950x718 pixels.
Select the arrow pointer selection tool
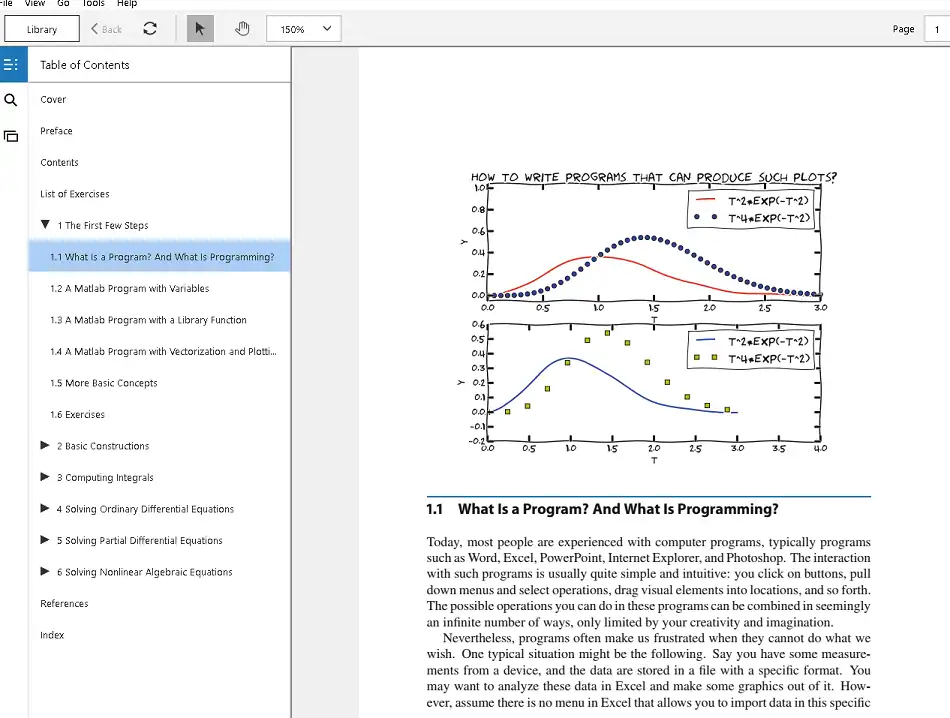[200, 29]
